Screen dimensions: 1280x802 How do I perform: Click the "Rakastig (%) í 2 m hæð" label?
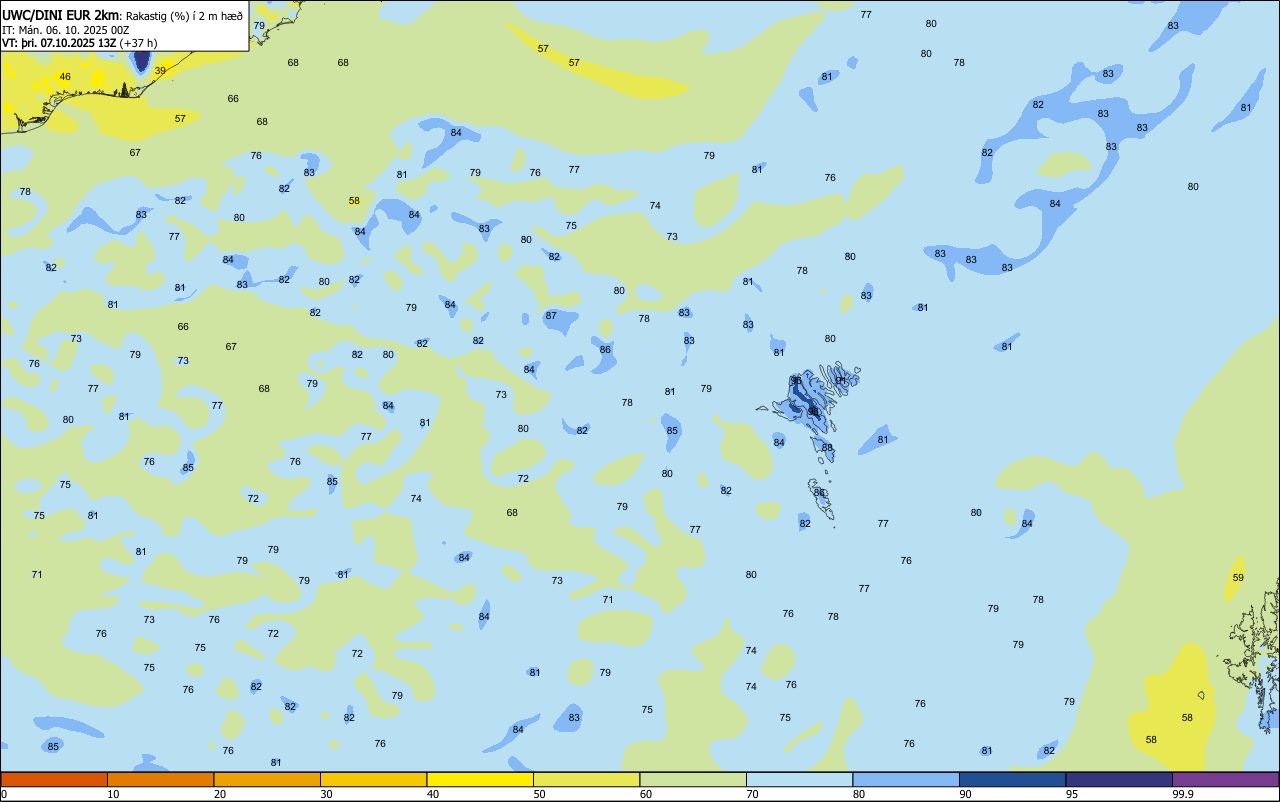(x=184, y=15)
